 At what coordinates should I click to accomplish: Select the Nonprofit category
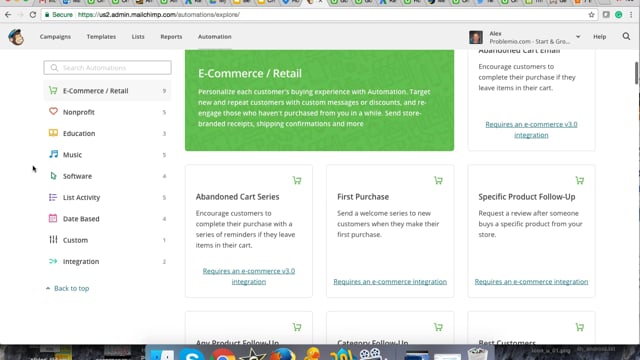pyautogui.click(x=107, y=112)
